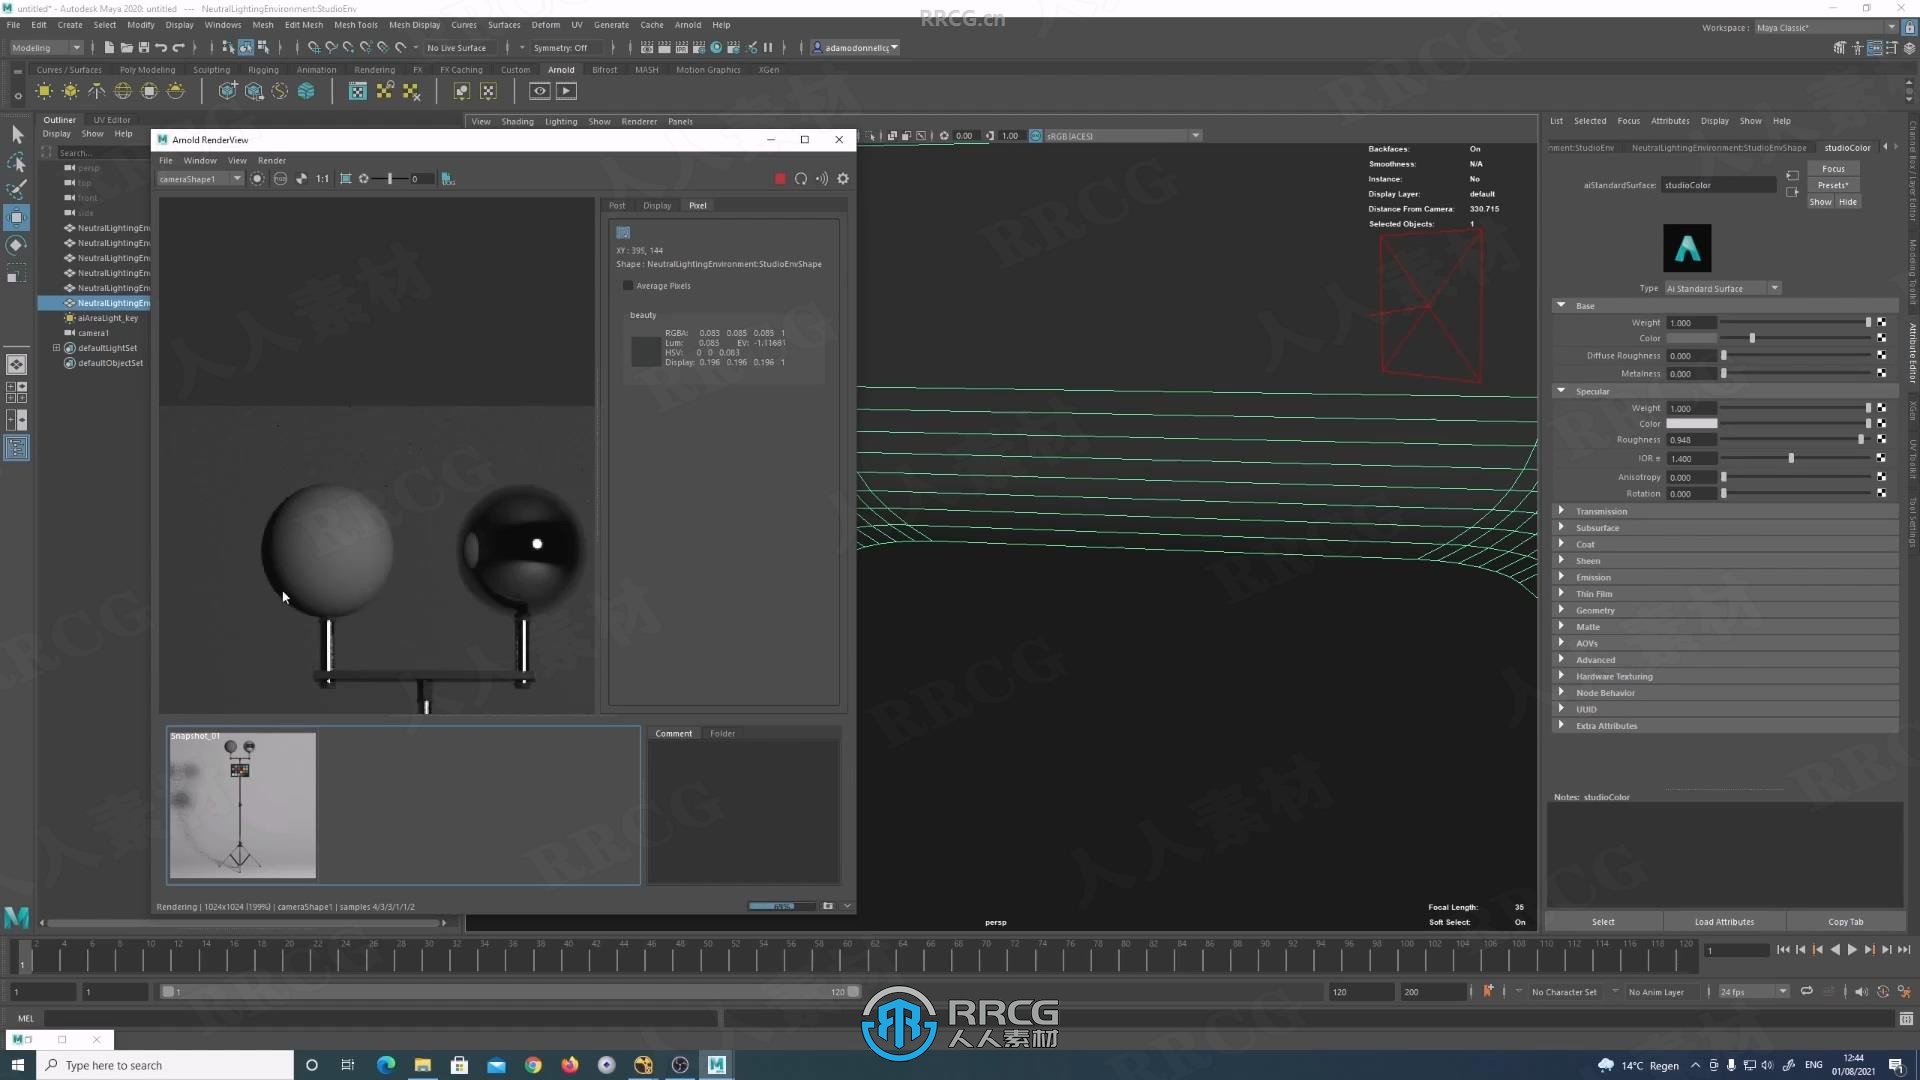Click the 1:1 zoom icon in RenderView
This screenshot has height=1080, width=1920.
(322, 179)
